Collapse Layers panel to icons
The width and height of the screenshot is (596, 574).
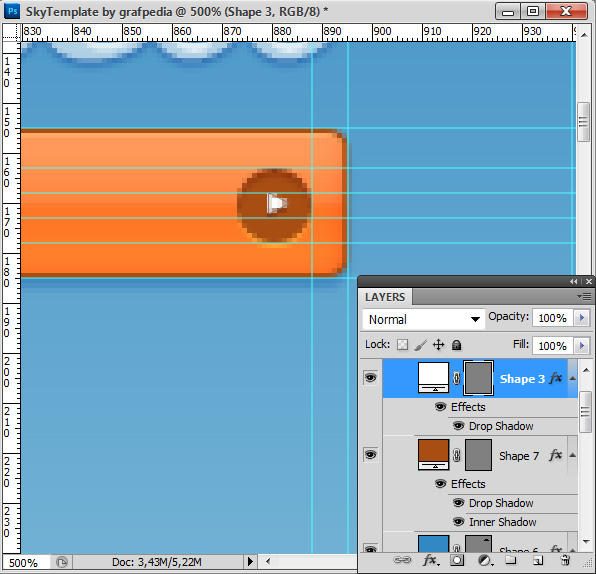pos(574,281)
